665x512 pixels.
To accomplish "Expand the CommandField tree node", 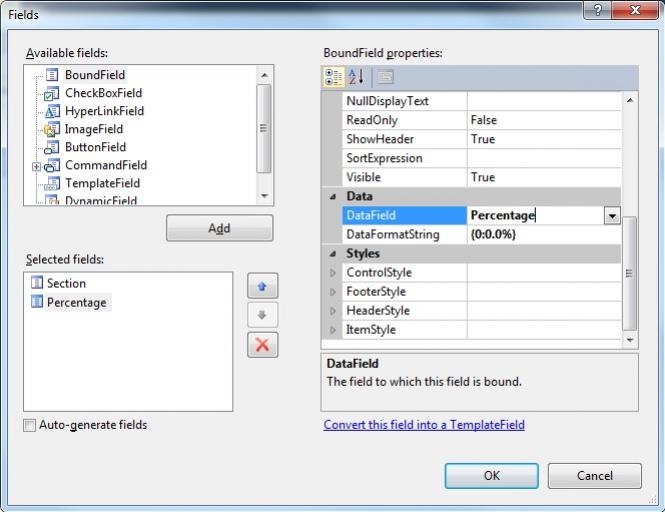I will [x=36, y=166].
